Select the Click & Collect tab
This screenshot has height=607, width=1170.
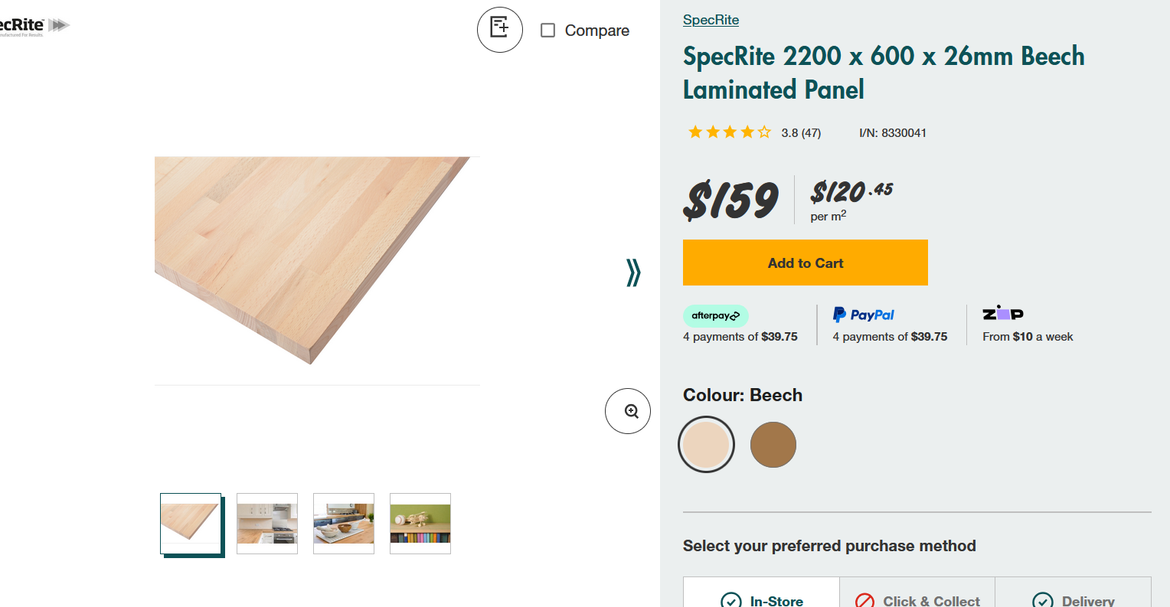(917, 597)
